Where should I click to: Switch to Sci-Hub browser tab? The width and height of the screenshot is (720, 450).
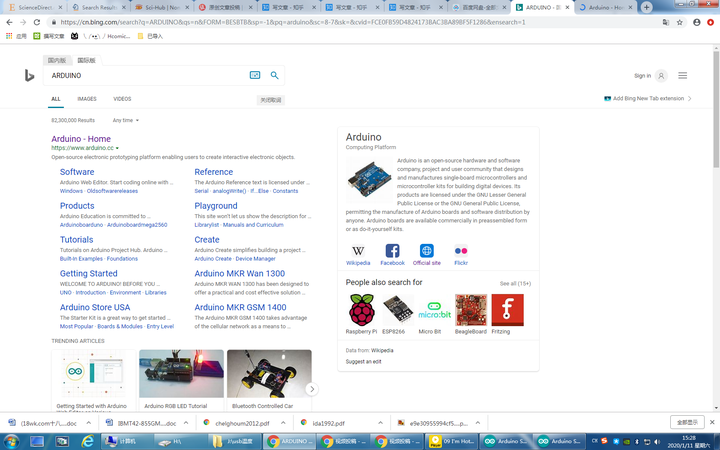pyautogui.click(x=161, y=7)
